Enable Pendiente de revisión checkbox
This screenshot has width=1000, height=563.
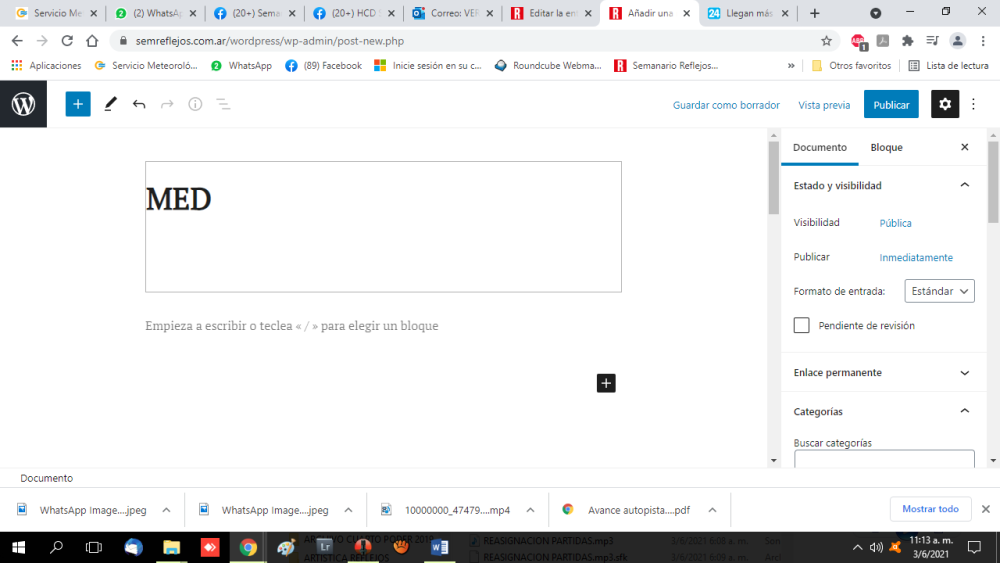[x=801, y=325]
